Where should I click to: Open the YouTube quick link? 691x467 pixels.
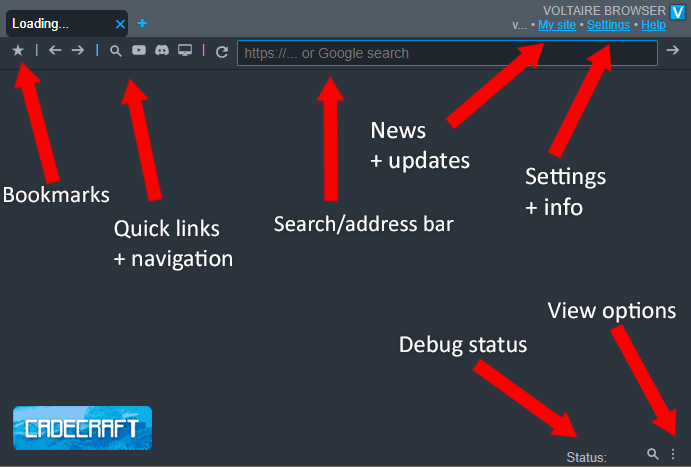(139, 51)
